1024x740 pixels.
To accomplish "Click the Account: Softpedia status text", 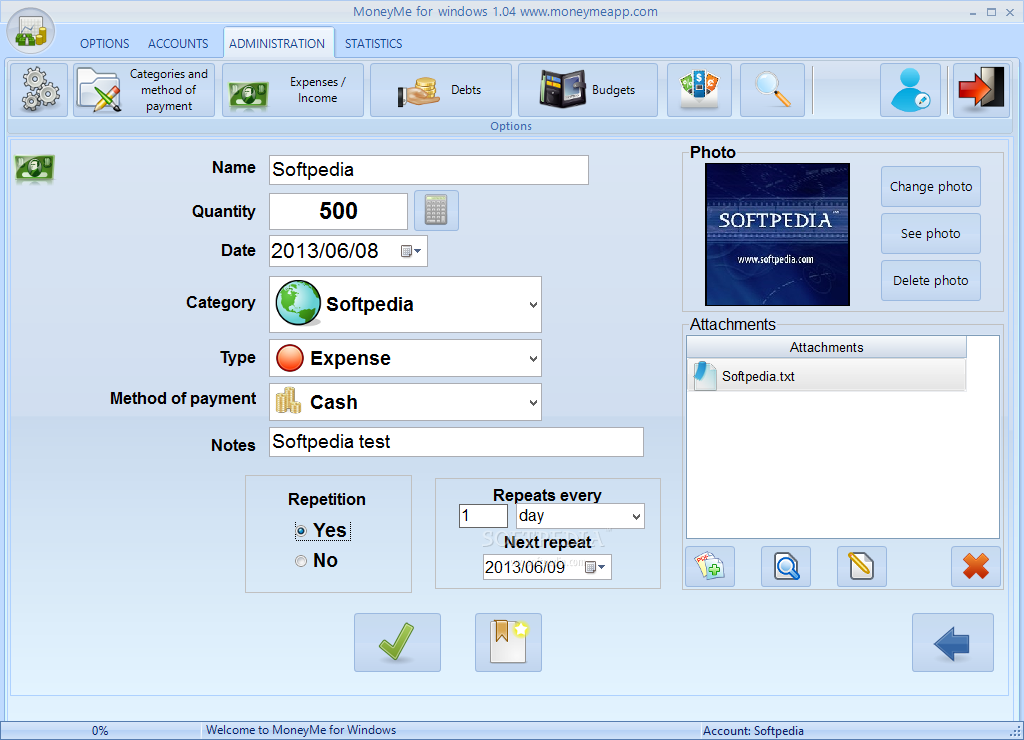I will (x=753, y=731).
